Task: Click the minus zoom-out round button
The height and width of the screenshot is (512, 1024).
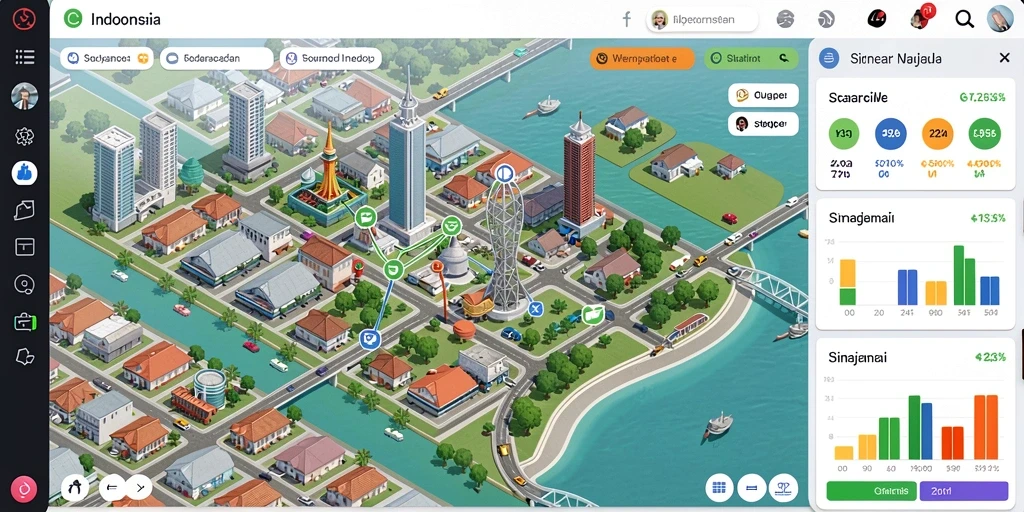Action: 752,487
